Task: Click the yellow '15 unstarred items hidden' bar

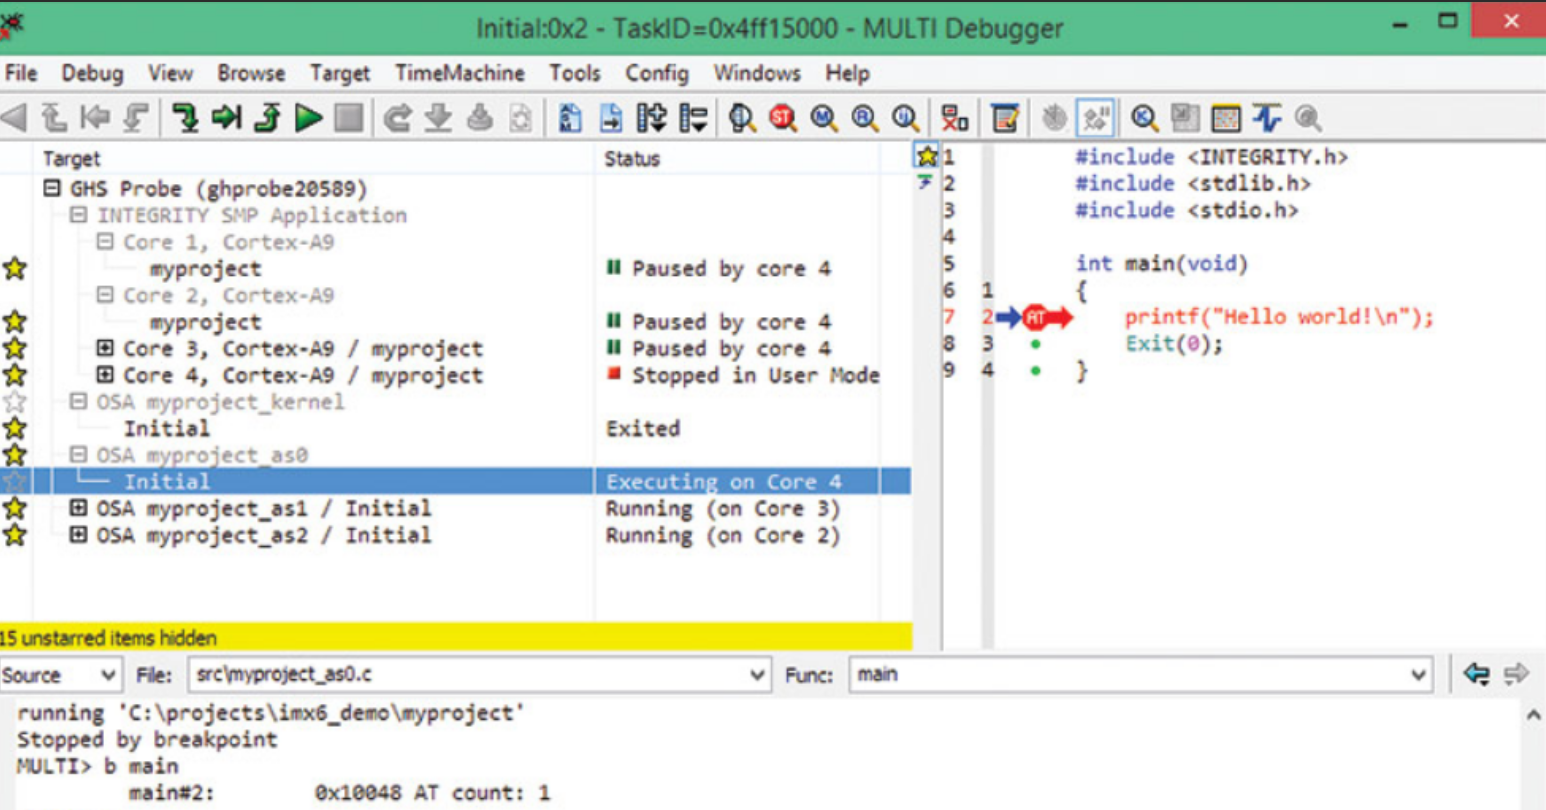Action: tap(456, 637)
